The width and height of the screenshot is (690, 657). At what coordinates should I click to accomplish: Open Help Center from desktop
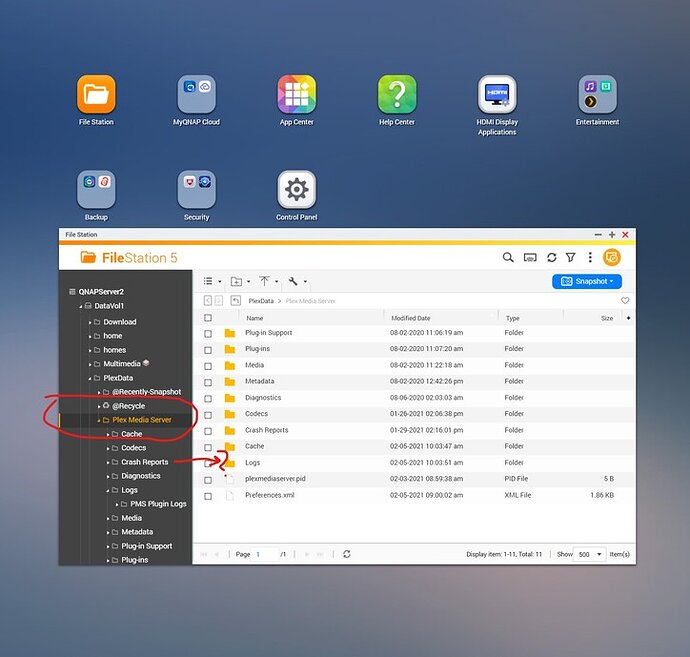pos(397,94)
